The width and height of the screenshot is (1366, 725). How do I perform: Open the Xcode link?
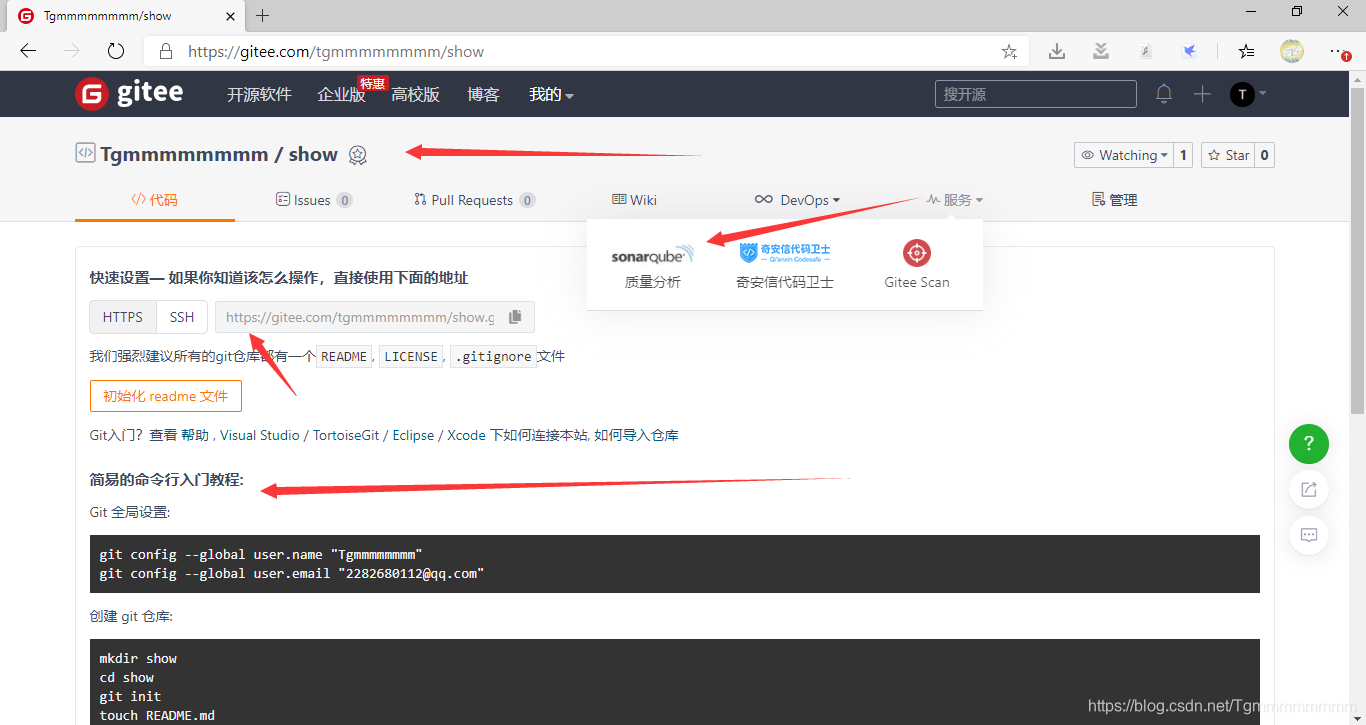(466, 435)
